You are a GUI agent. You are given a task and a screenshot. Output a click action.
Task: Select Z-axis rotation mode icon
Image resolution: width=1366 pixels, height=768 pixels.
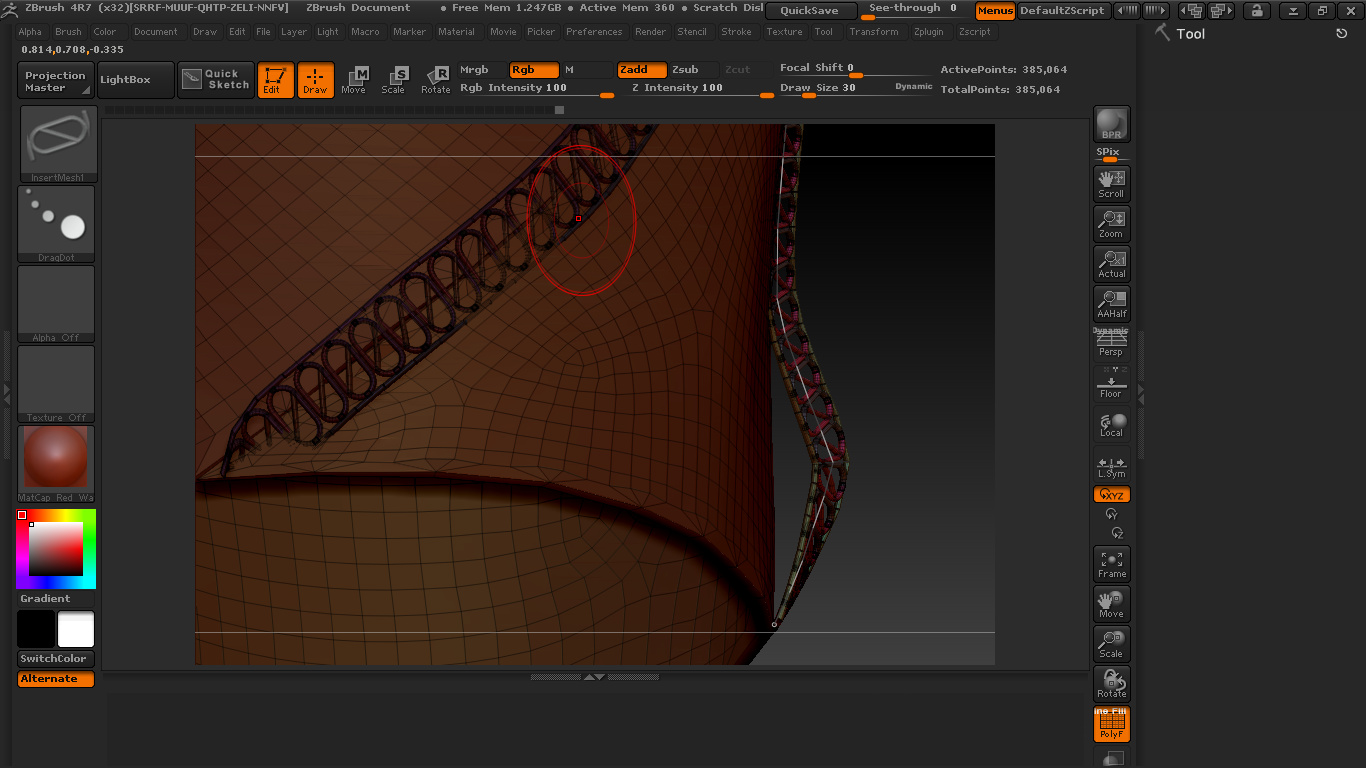pos(1117,533)
